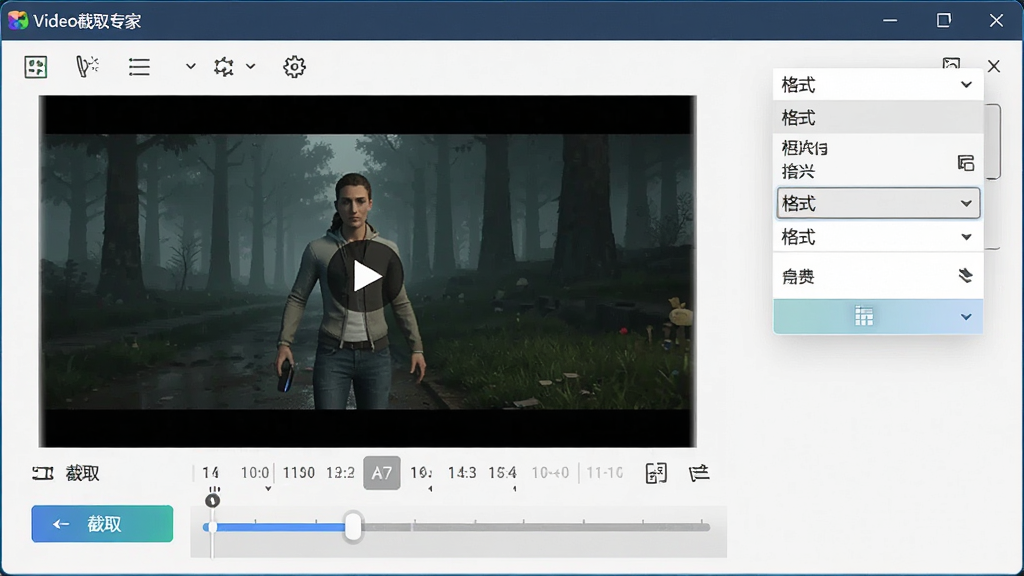Screen dimensions: 1024x576
Task: Expand the chevron beside the crop-settings icon
Action: (250, 66)
